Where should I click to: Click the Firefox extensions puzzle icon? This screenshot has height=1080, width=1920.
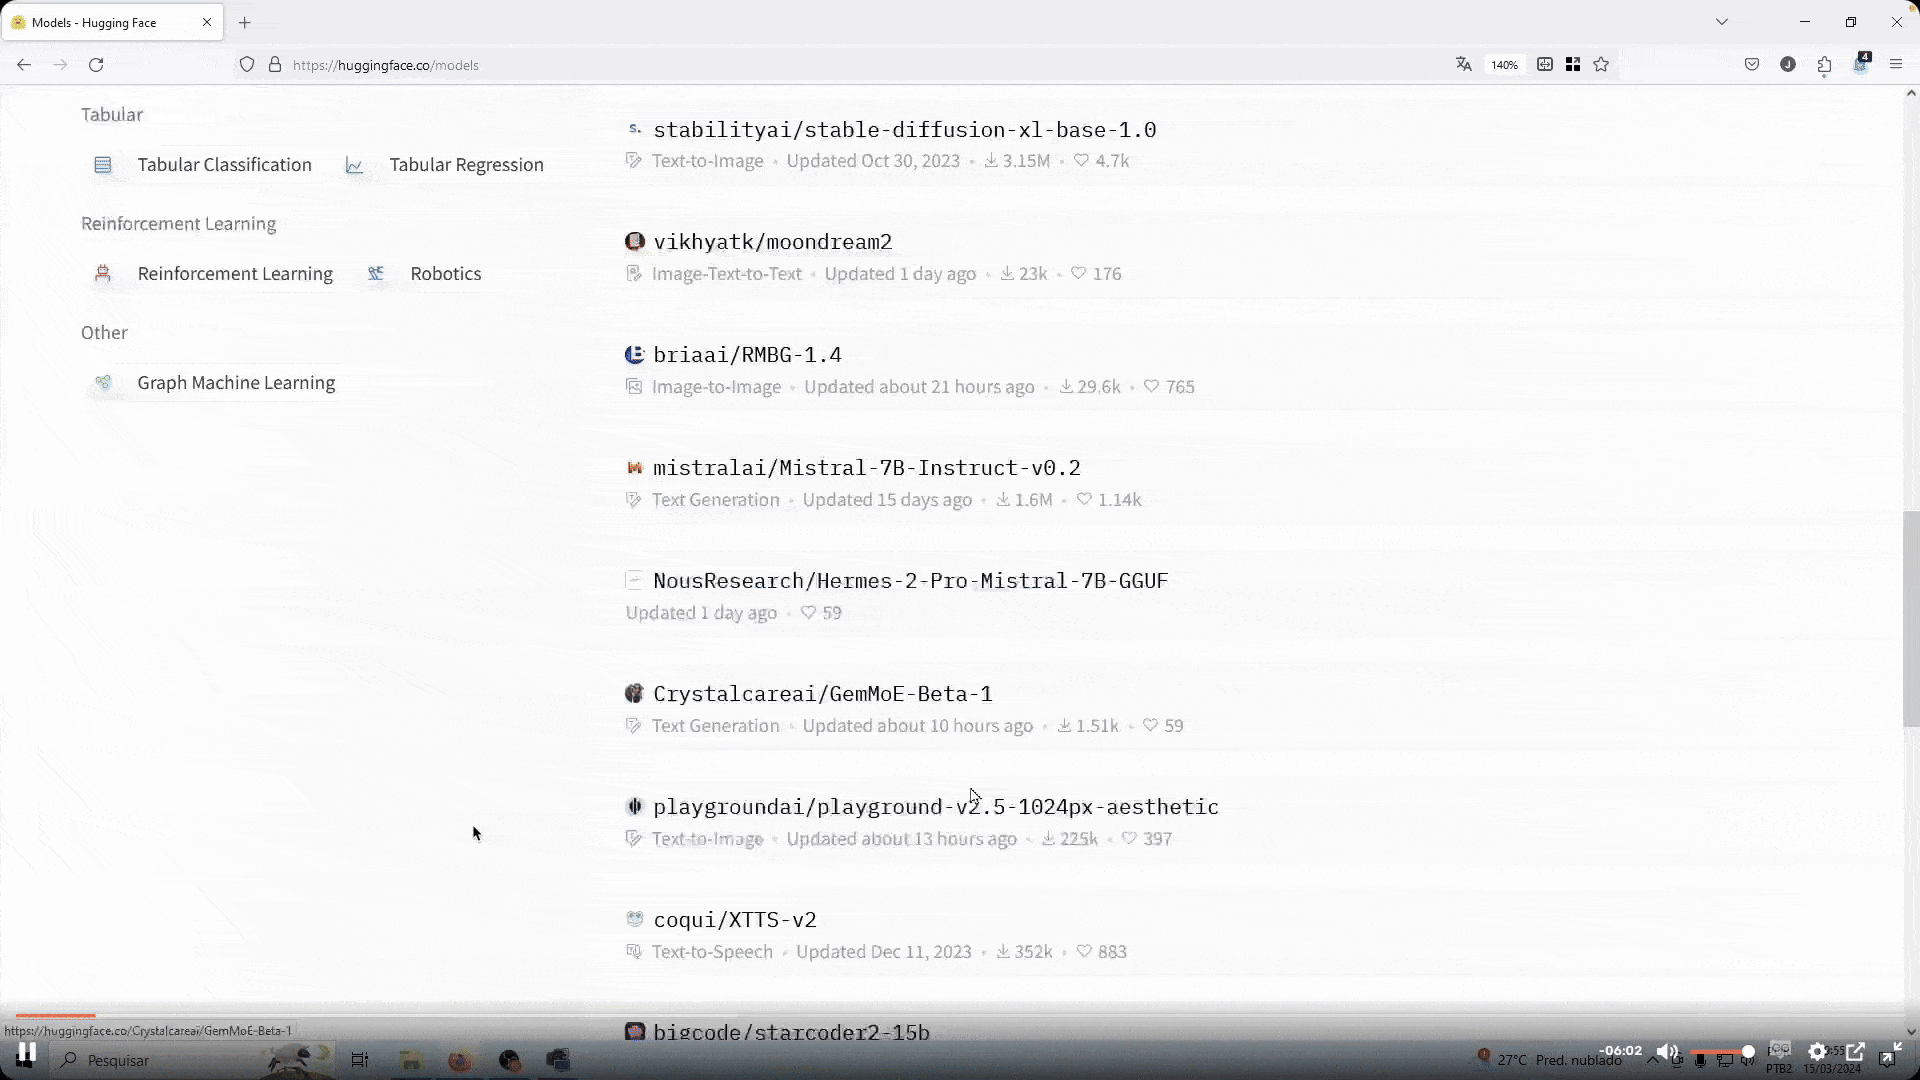(1824, 65)
